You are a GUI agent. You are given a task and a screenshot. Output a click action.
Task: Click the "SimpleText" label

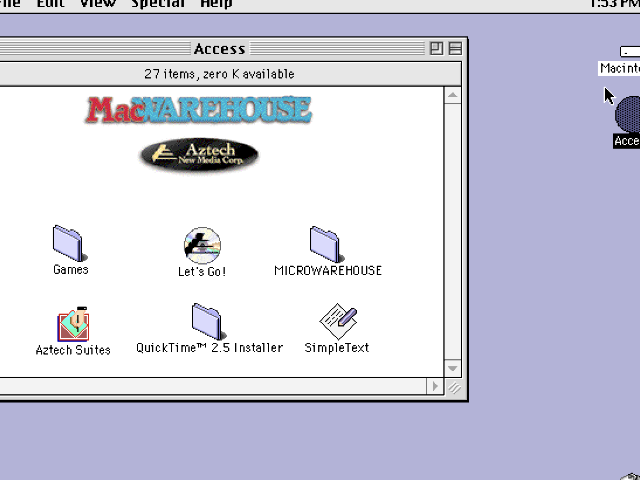click(x=337, y=348)
